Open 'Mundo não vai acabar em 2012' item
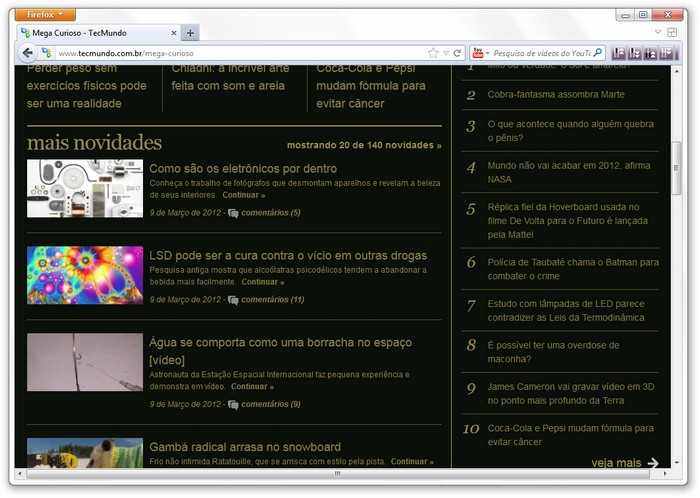This screenshot has height=498, width=700. (569, 173)
